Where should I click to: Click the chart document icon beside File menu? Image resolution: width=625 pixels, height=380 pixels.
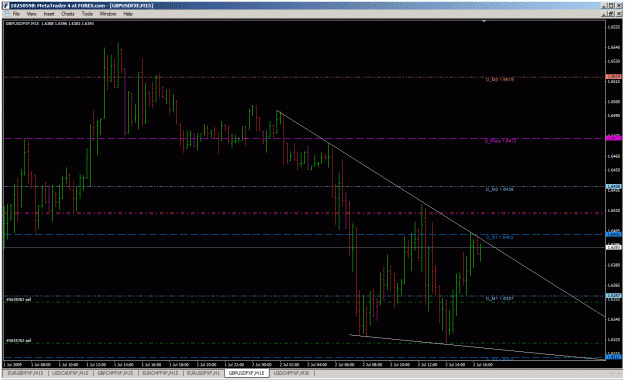click(x=6, y=14)
